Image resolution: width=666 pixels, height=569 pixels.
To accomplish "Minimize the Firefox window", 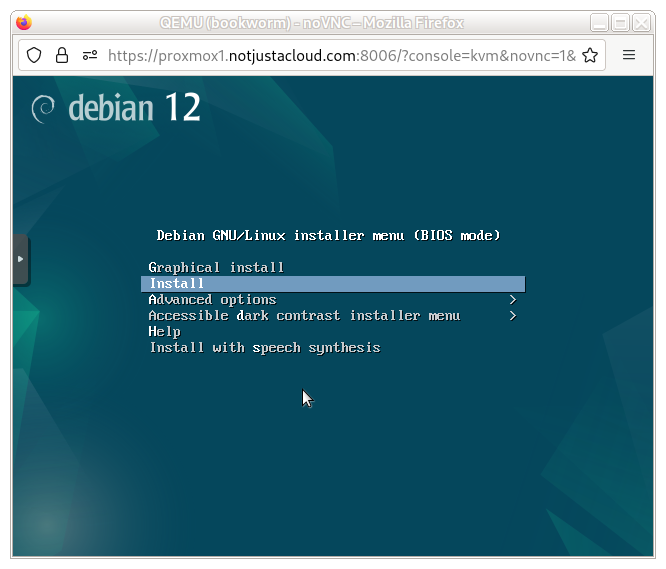I will click(599, 23).
